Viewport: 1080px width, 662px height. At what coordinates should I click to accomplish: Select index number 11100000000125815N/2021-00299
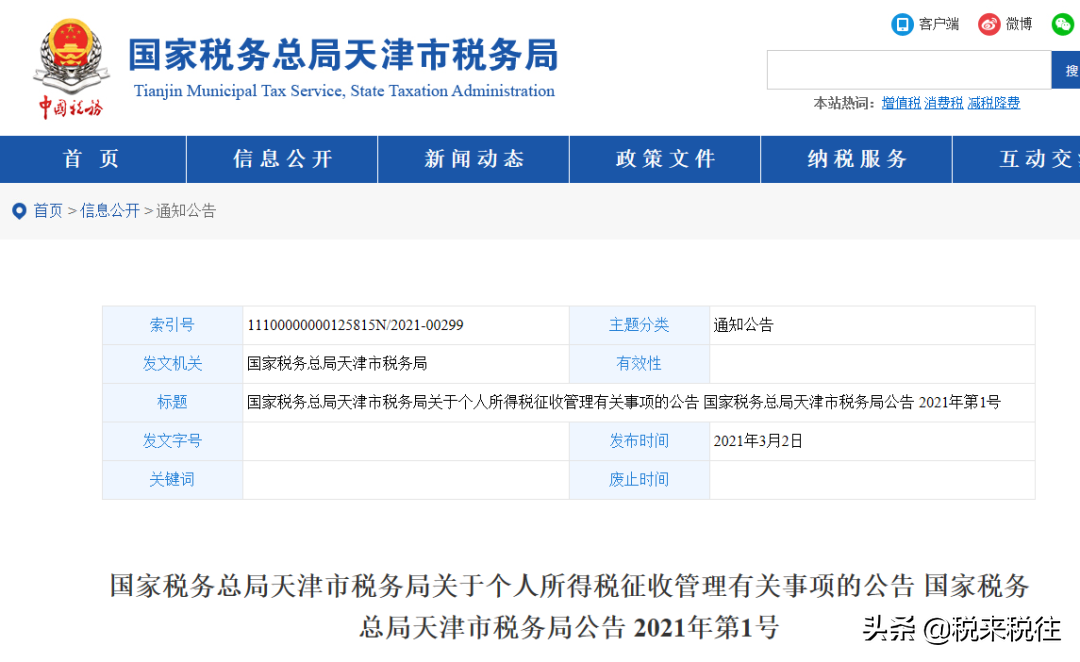tap(355, 325)
